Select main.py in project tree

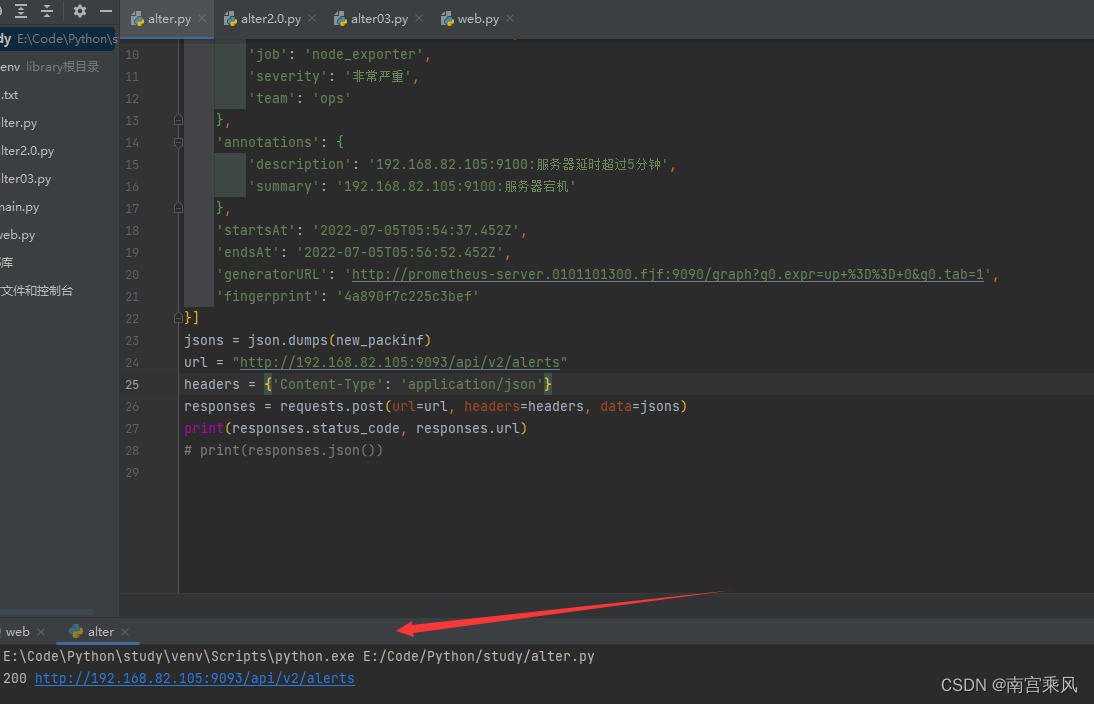[20, 207]
